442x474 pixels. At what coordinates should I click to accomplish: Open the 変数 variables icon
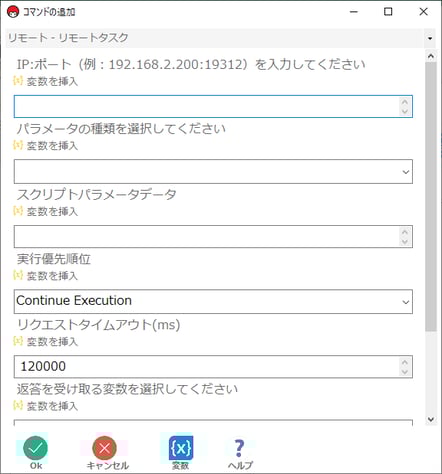pos(181,448)
